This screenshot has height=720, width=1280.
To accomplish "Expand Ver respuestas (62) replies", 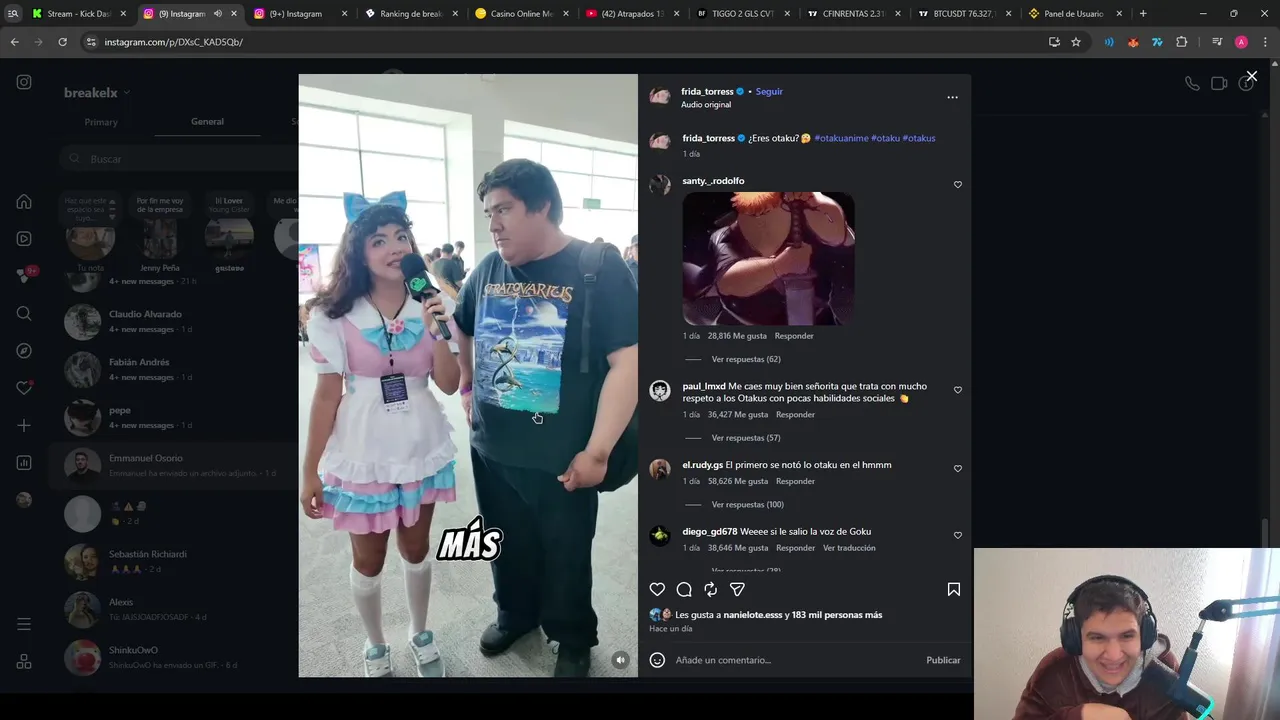I will (746, 359).
